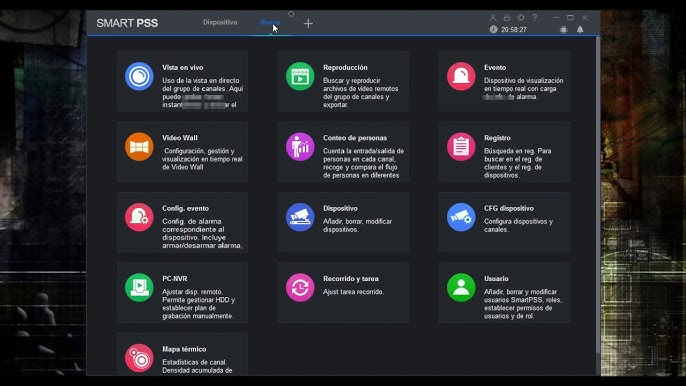Open the Usuario green person icon

pos(461,288)
